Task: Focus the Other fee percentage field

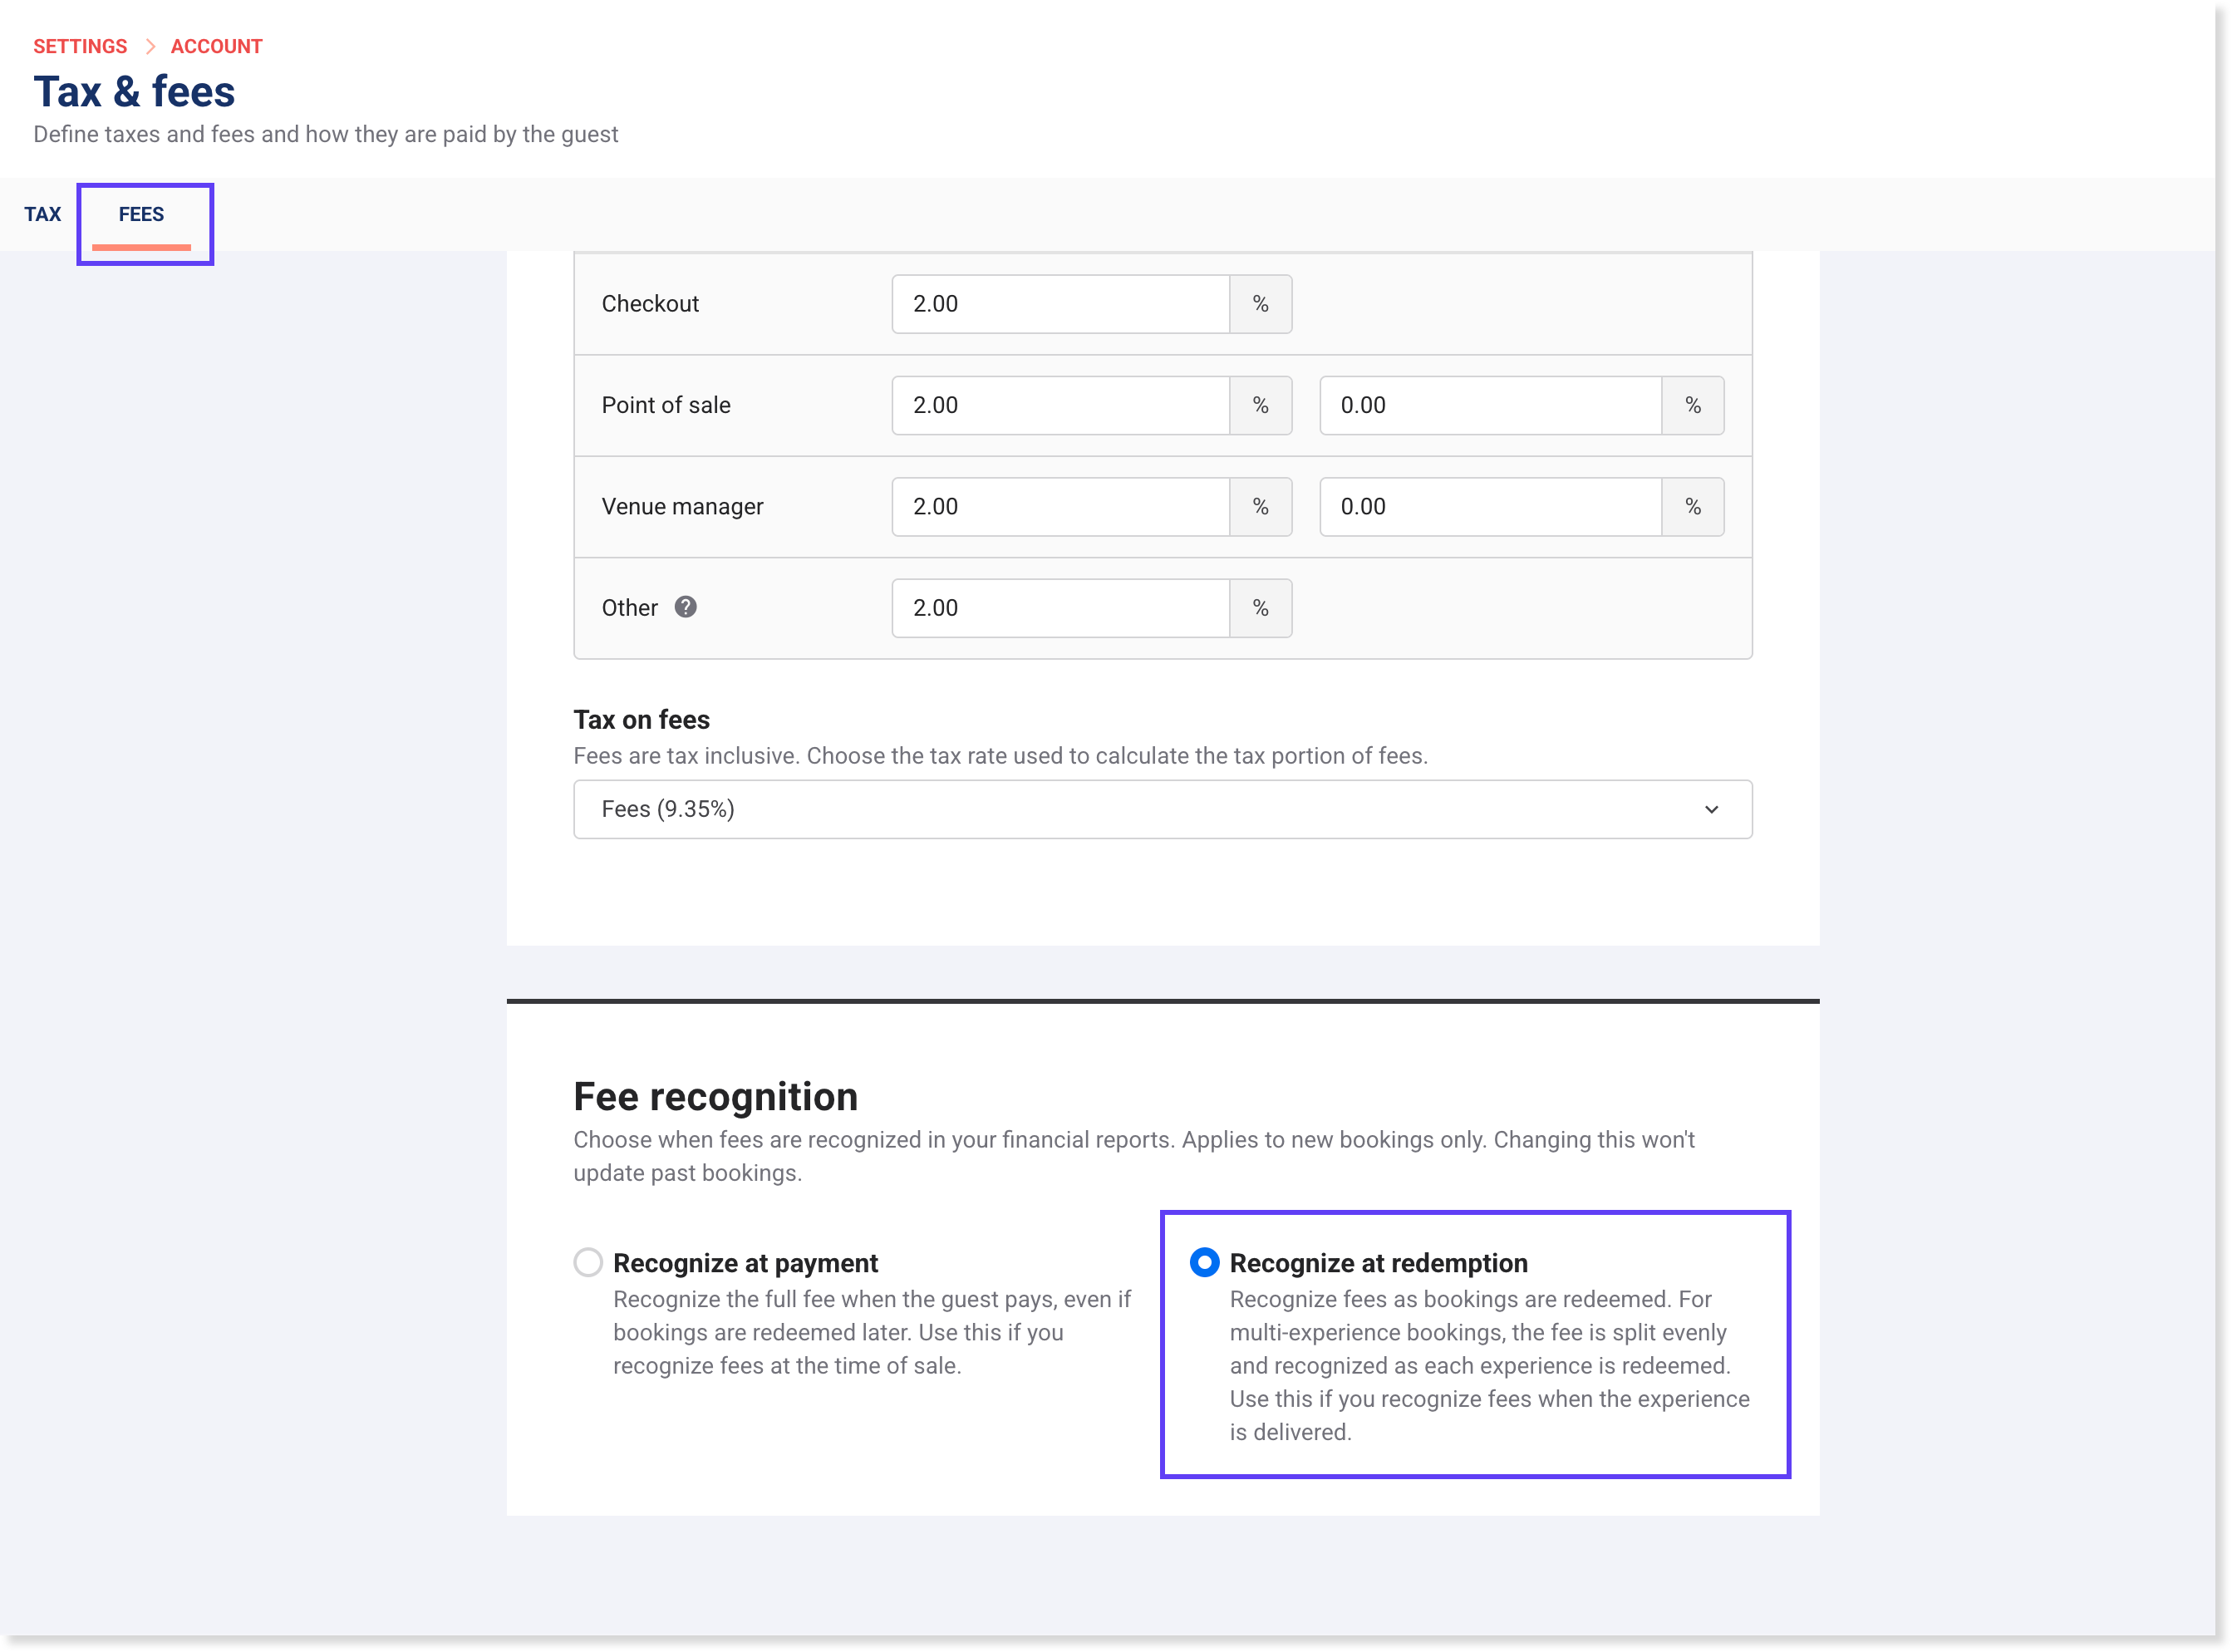Action: [x=1060, y=608]
